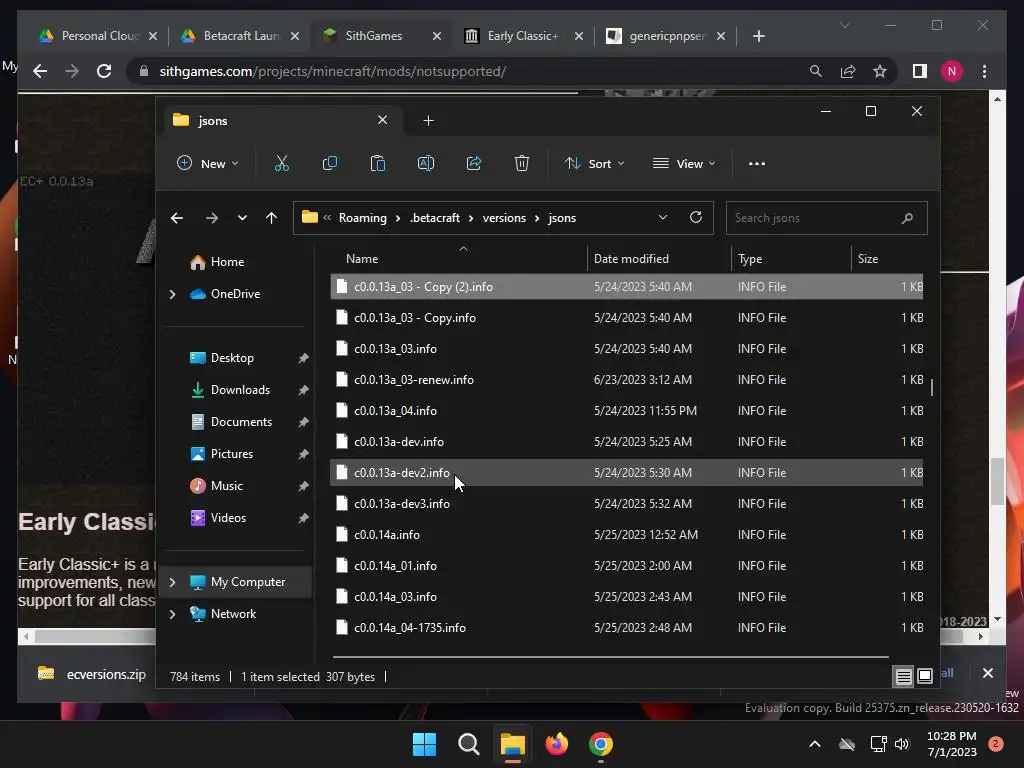1024x768 pixels.
Task: Click the Cut scissors icon in Explorer toolbar
Action: pos(281,163)
